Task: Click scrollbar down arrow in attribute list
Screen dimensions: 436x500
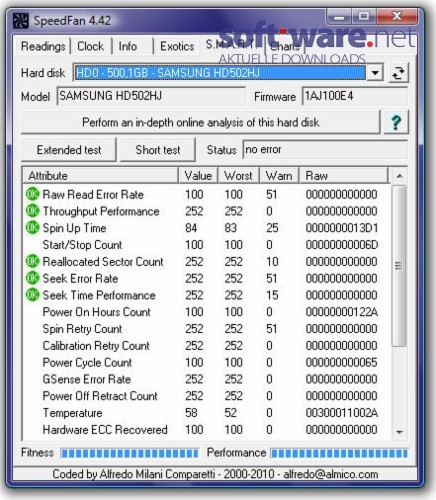Action: coord(399,432)
